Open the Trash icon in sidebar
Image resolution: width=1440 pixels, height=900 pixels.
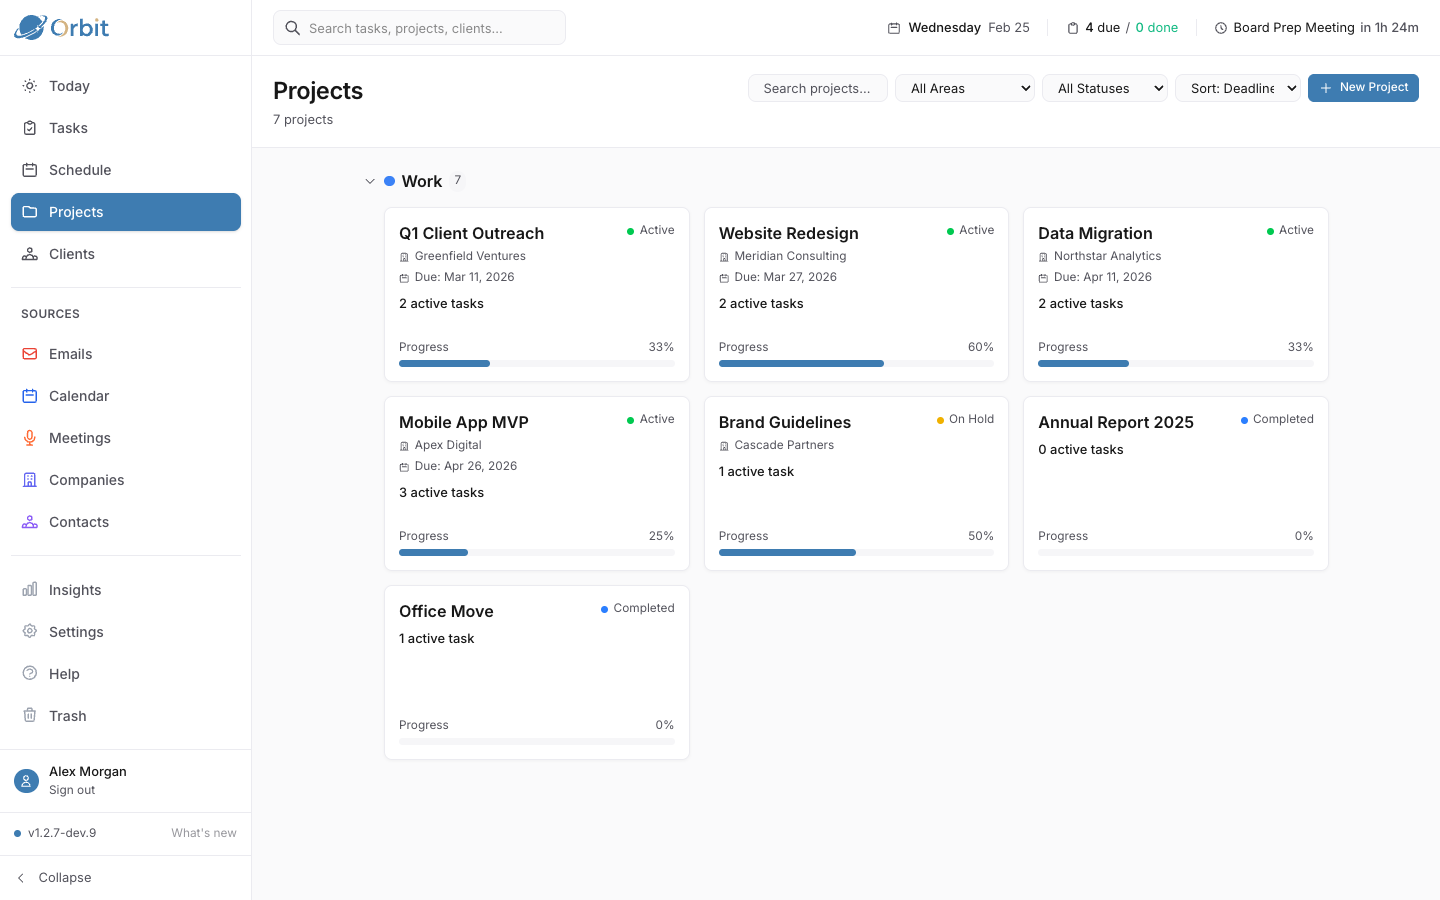30,716
